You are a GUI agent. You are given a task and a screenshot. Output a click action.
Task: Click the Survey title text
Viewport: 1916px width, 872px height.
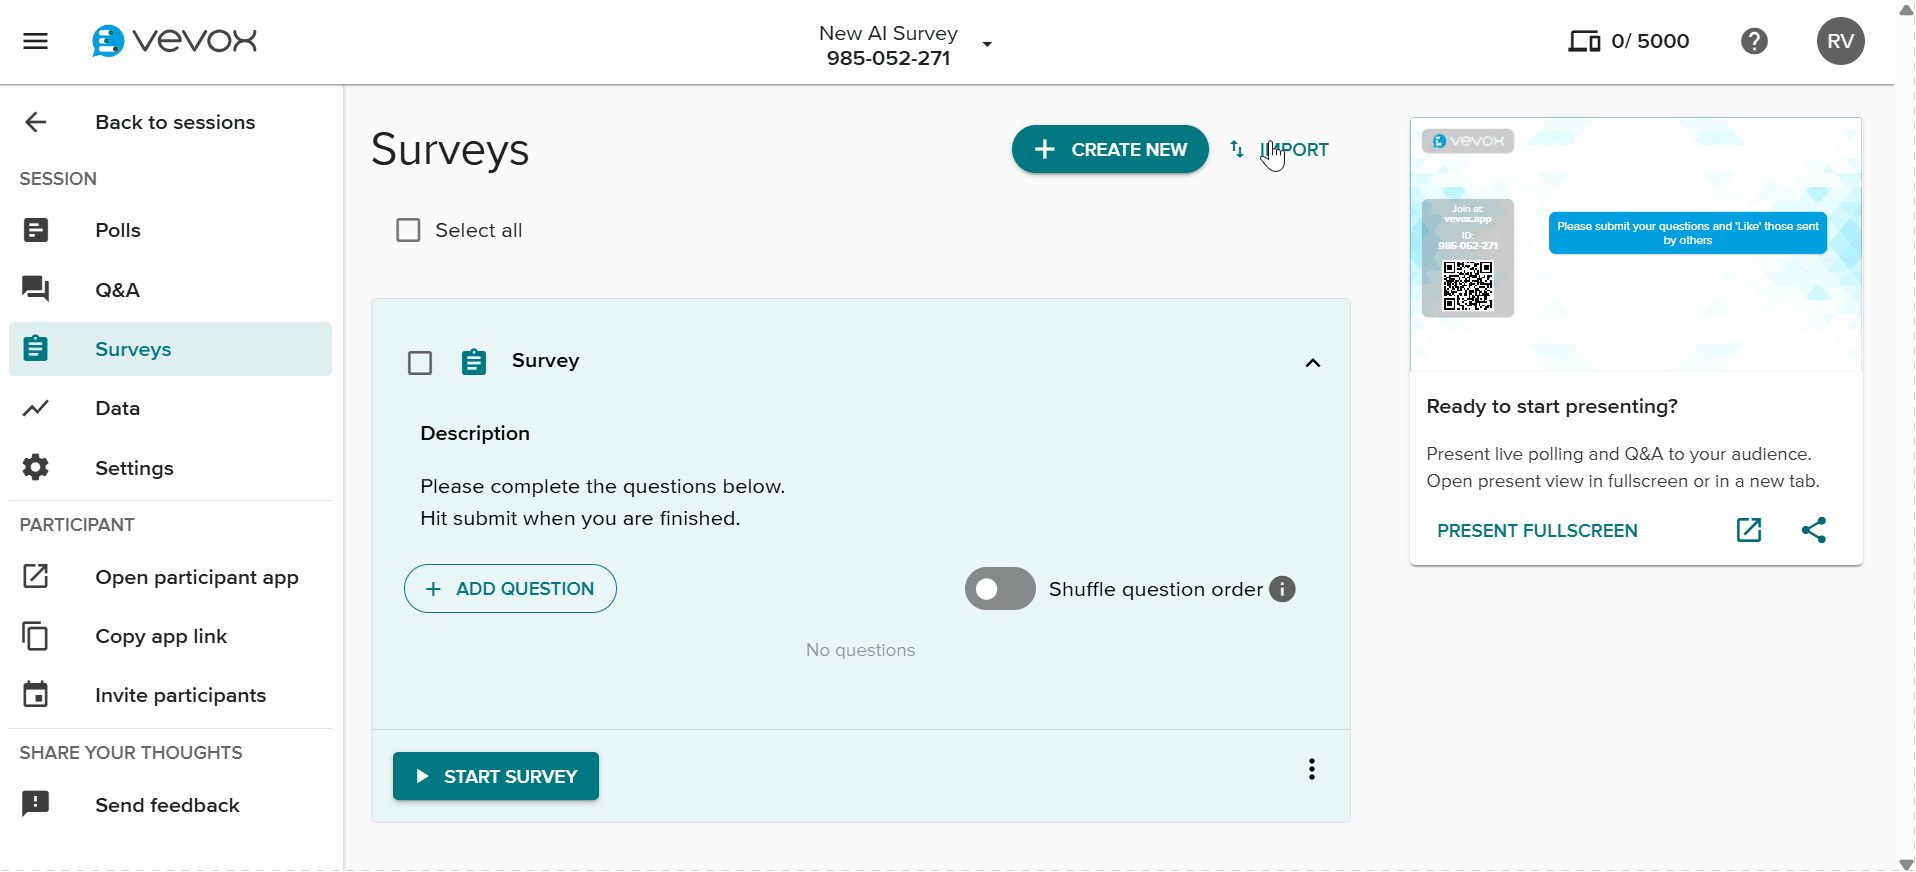[x=546, y=360]
